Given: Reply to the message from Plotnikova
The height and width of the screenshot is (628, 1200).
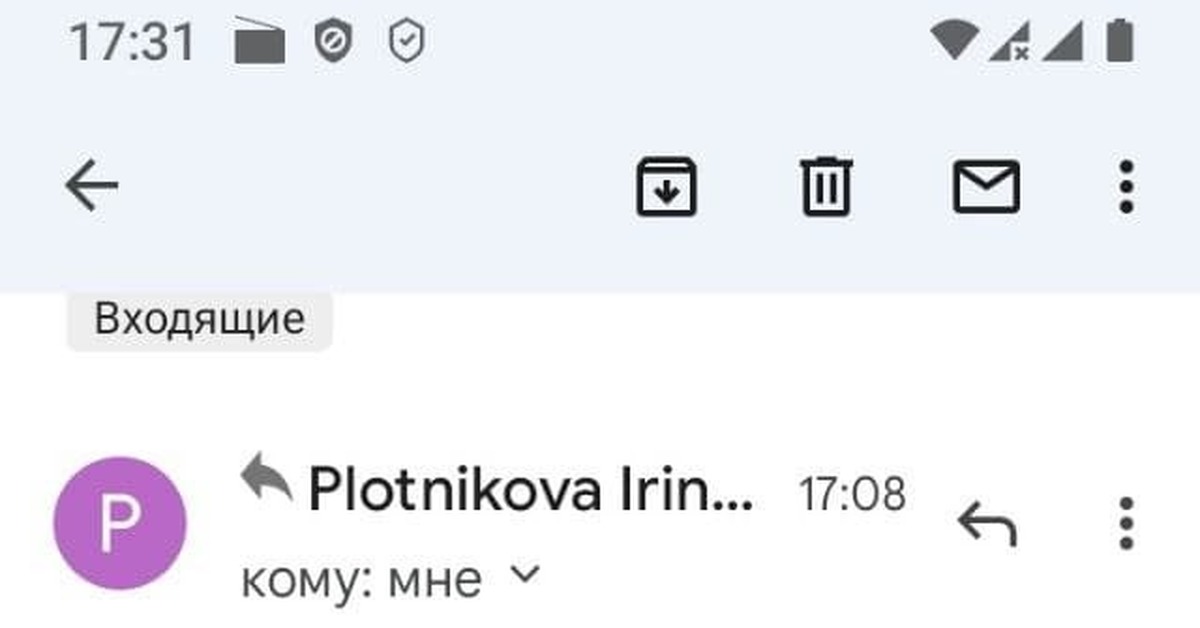Looking at the screenshot, I should click(986, 522).
